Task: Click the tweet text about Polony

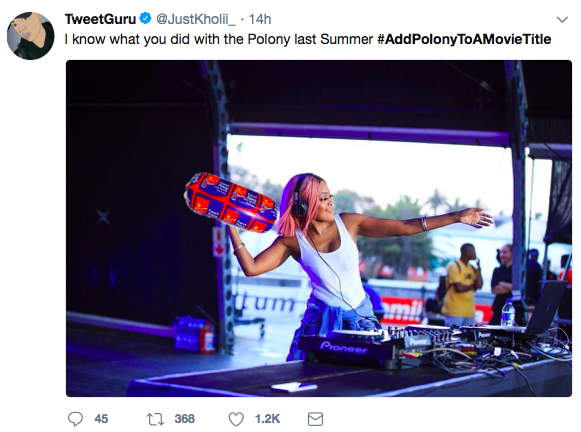Action: pos(219,39)
